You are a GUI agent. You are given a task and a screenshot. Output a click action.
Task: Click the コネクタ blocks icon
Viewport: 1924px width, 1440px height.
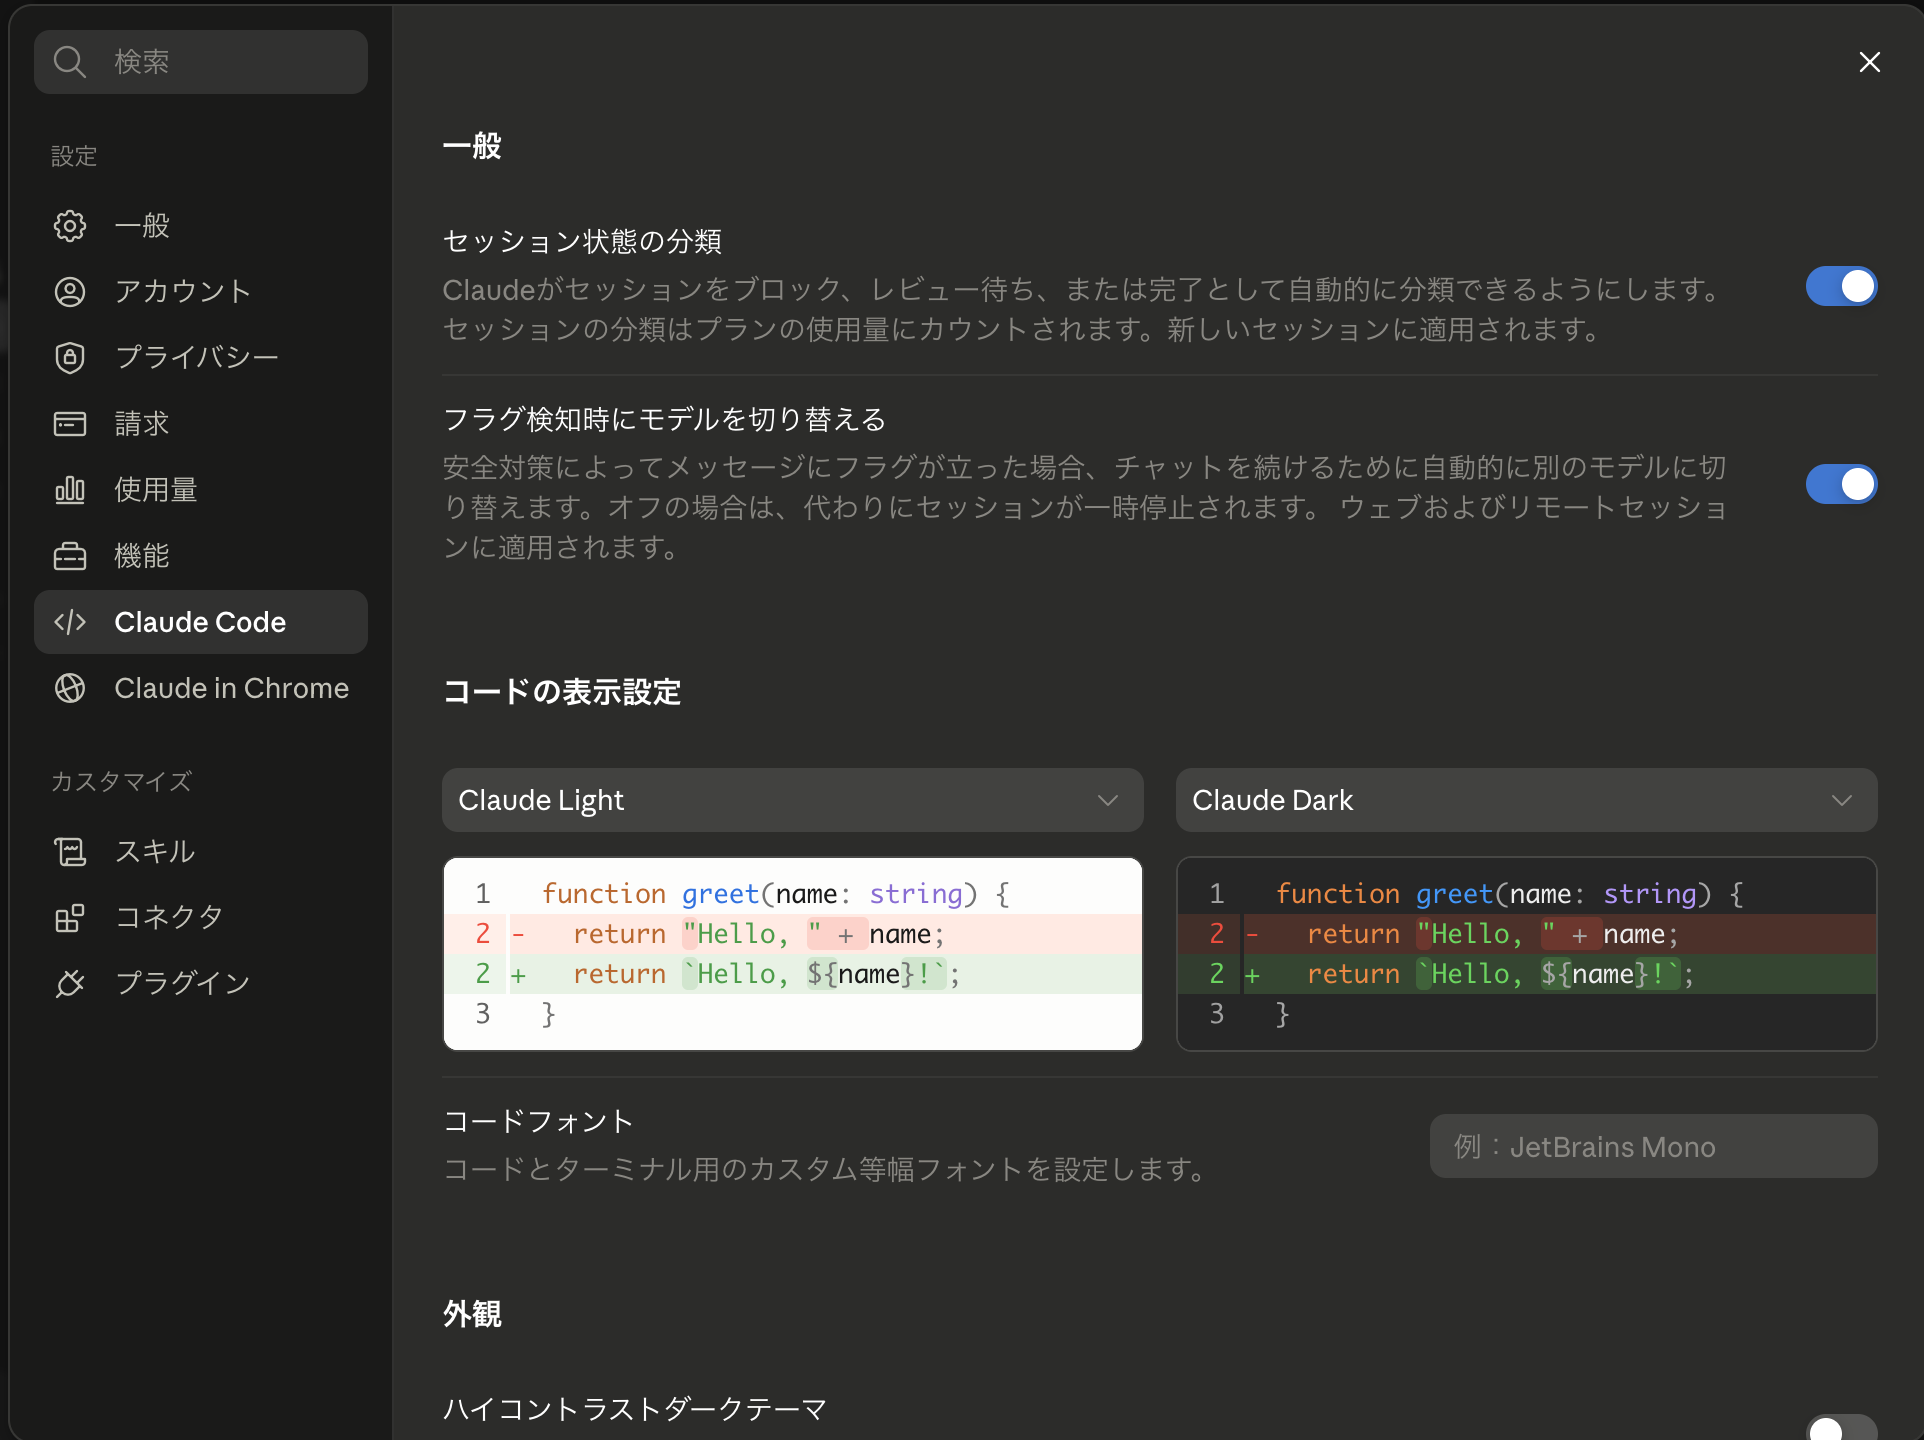[70, 918]
